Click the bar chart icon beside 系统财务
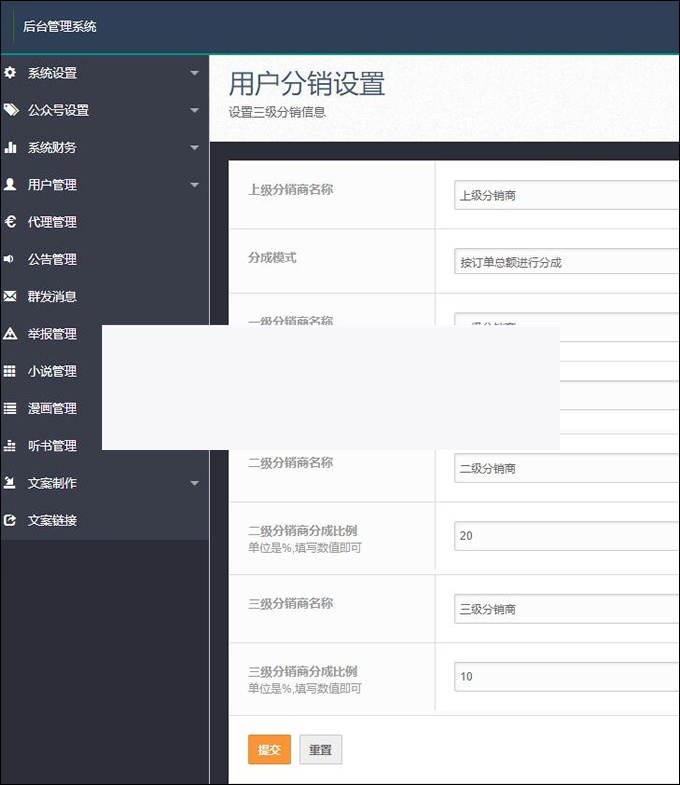This screenshot has width=680, height=785. tap(10, 147)
